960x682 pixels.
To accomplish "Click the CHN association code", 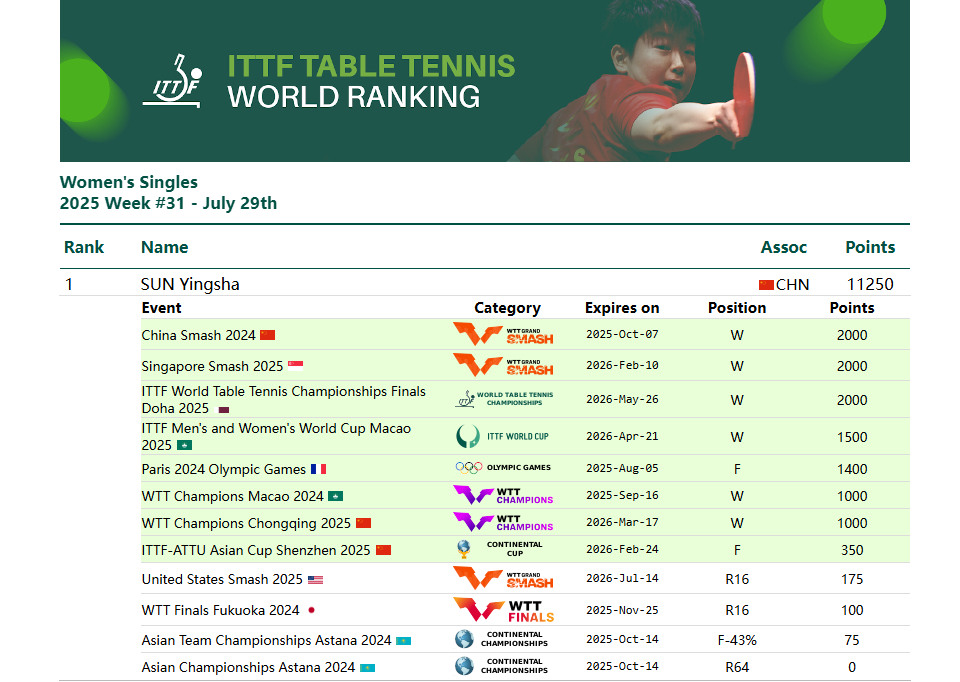I will coord(792,285).
